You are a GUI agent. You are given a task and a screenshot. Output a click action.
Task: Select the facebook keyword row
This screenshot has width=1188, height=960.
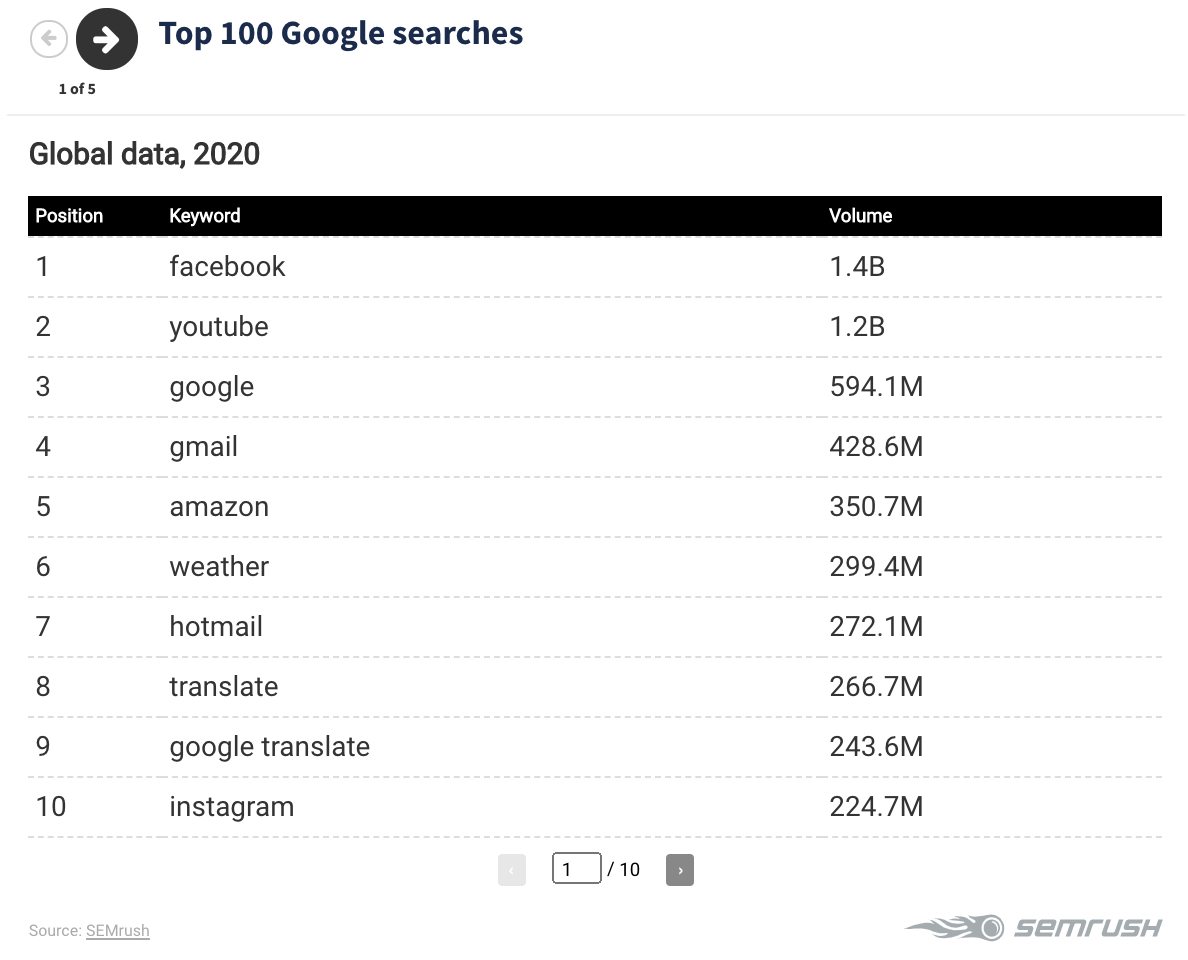tap(595, 267)
